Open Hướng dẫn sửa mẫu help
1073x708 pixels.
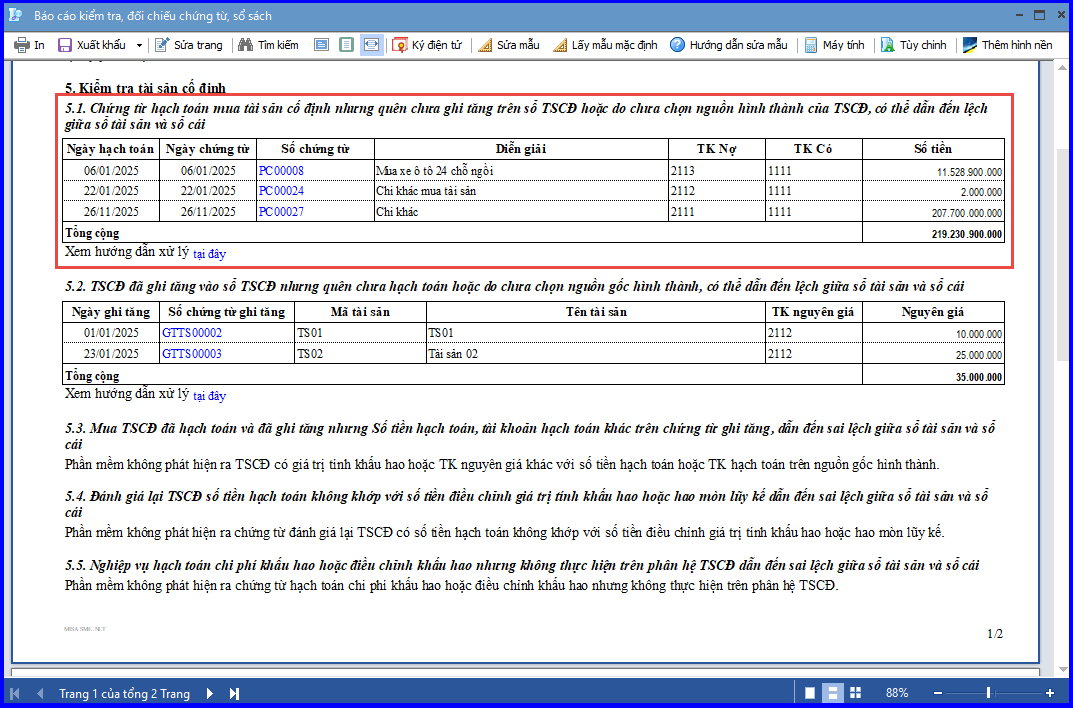coord(729,45)
